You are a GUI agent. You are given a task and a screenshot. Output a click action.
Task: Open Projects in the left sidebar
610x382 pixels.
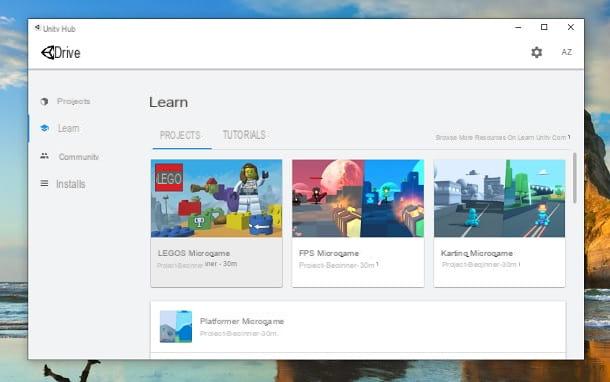click(x=74, y=101)
